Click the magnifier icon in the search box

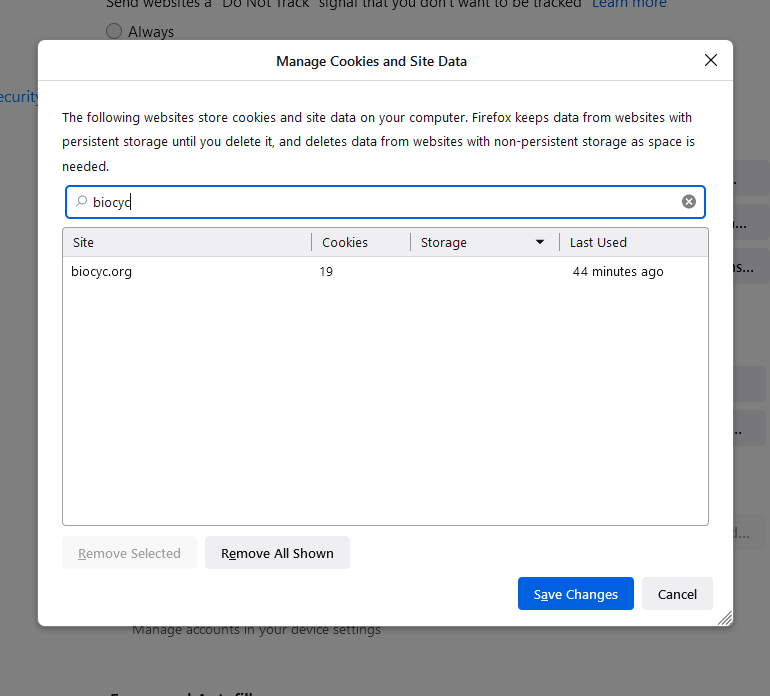[81, 202]
